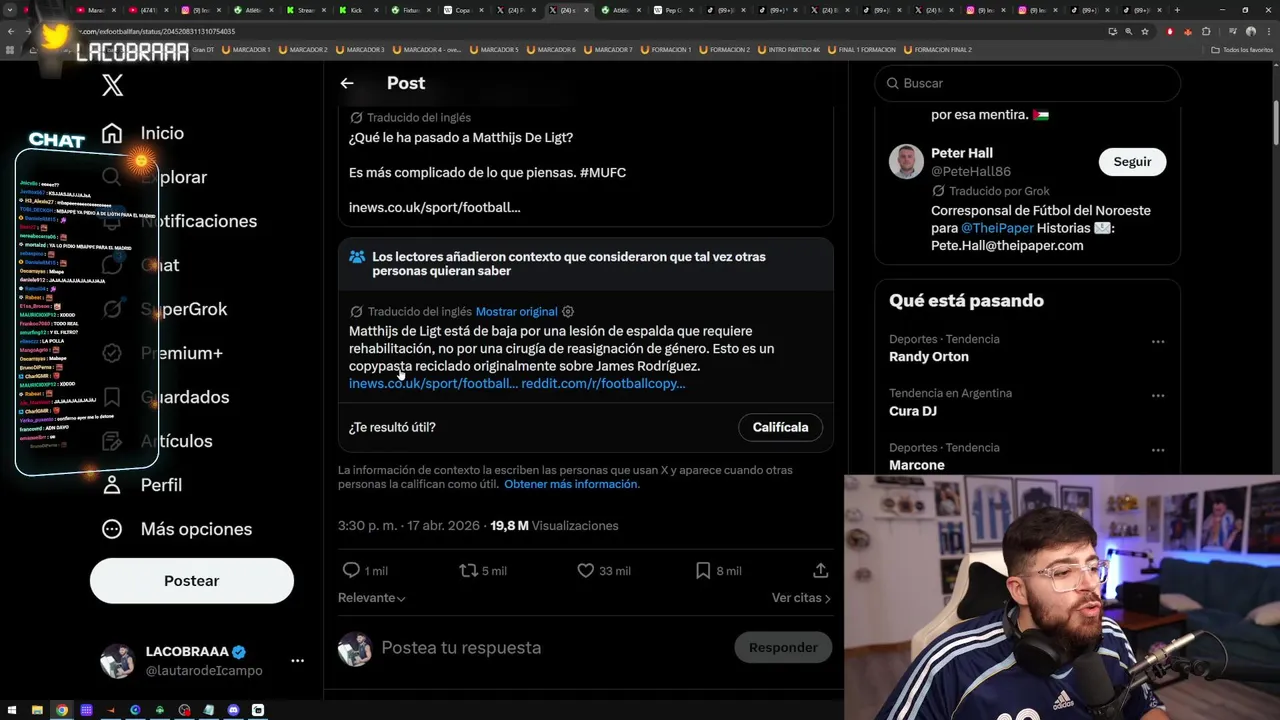The height and width of the screenshot is (720, 1280).
Task: Open Discord from the taskbar
Action: 233,710
